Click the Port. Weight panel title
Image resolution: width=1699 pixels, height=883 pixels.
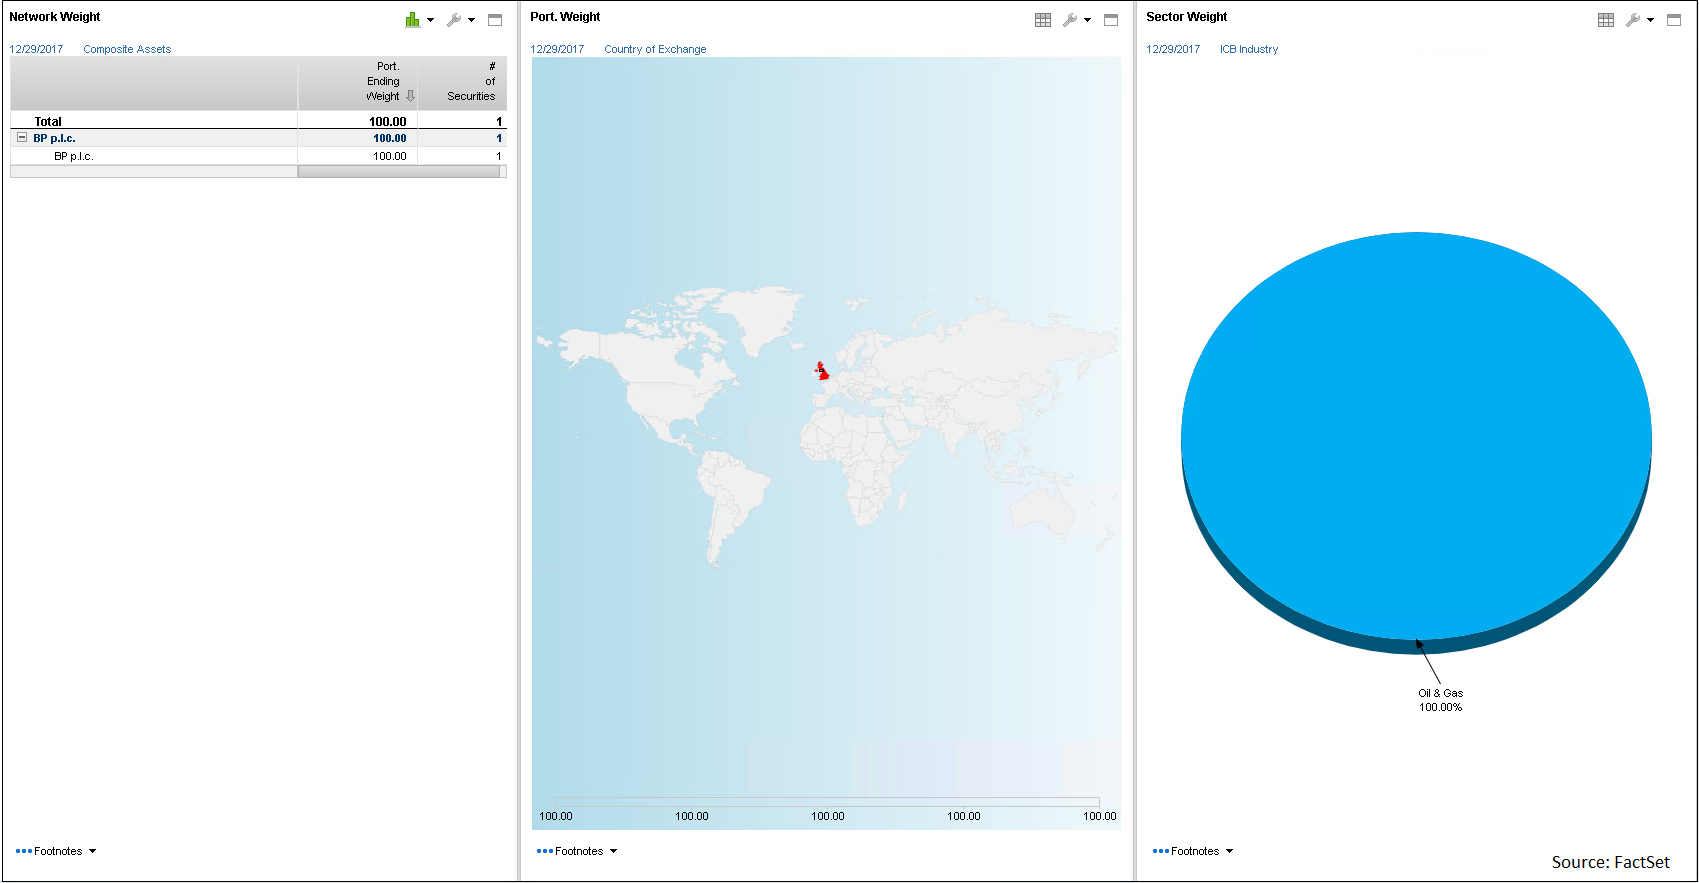[565, 17]
